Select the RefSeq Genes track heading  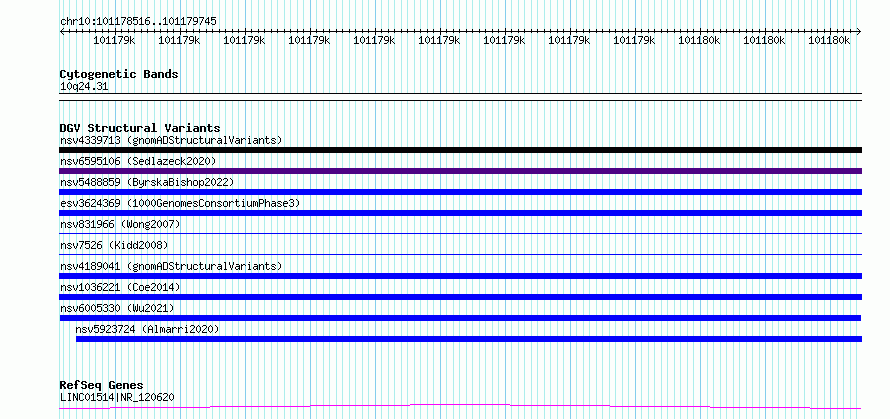(x=101, y=385)
